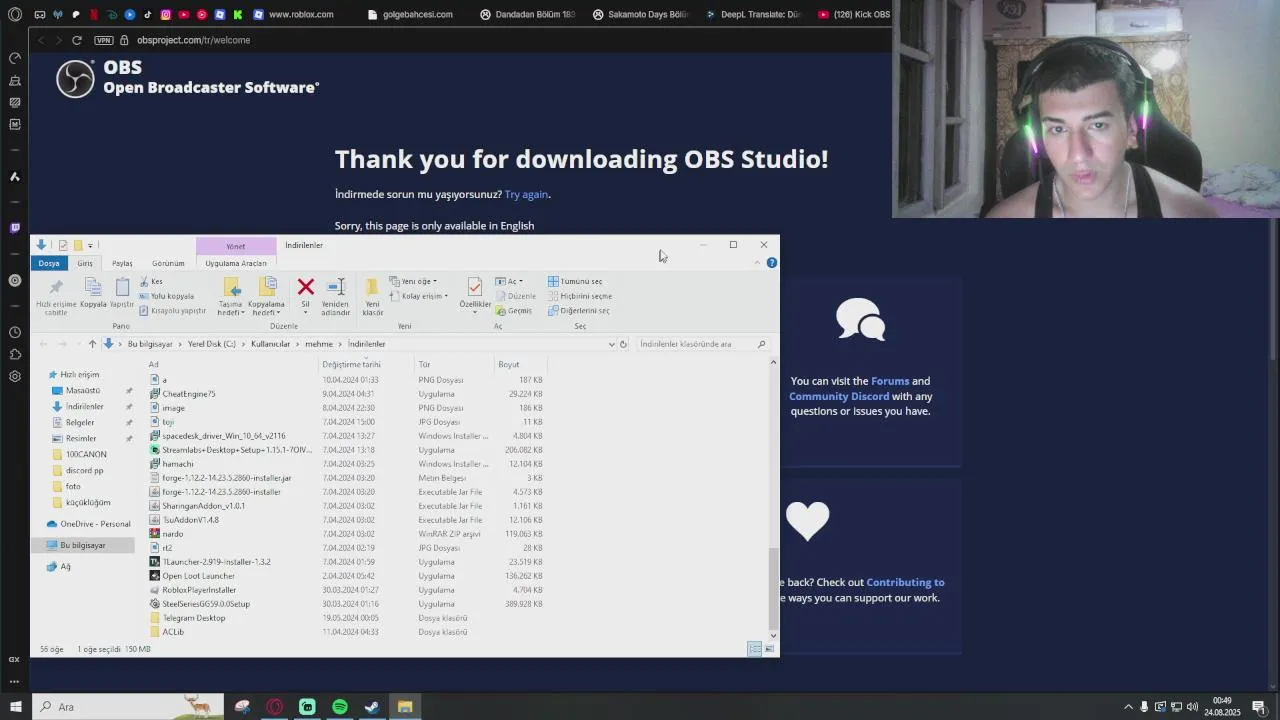
Task: Switch to Görünüm ribbon tab
Action: pyautogui.click(x=168, y=263)
